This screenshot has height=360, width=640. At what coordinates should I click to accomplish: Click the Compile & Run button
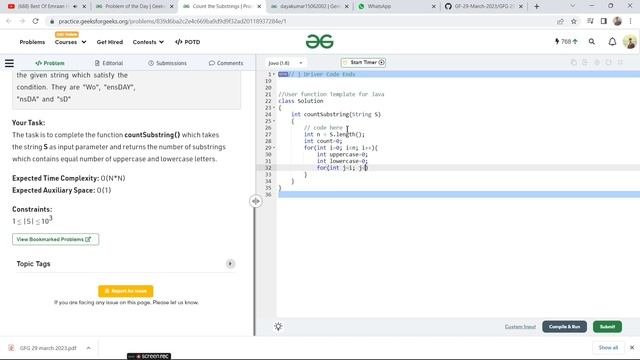[x=564, y=327]
